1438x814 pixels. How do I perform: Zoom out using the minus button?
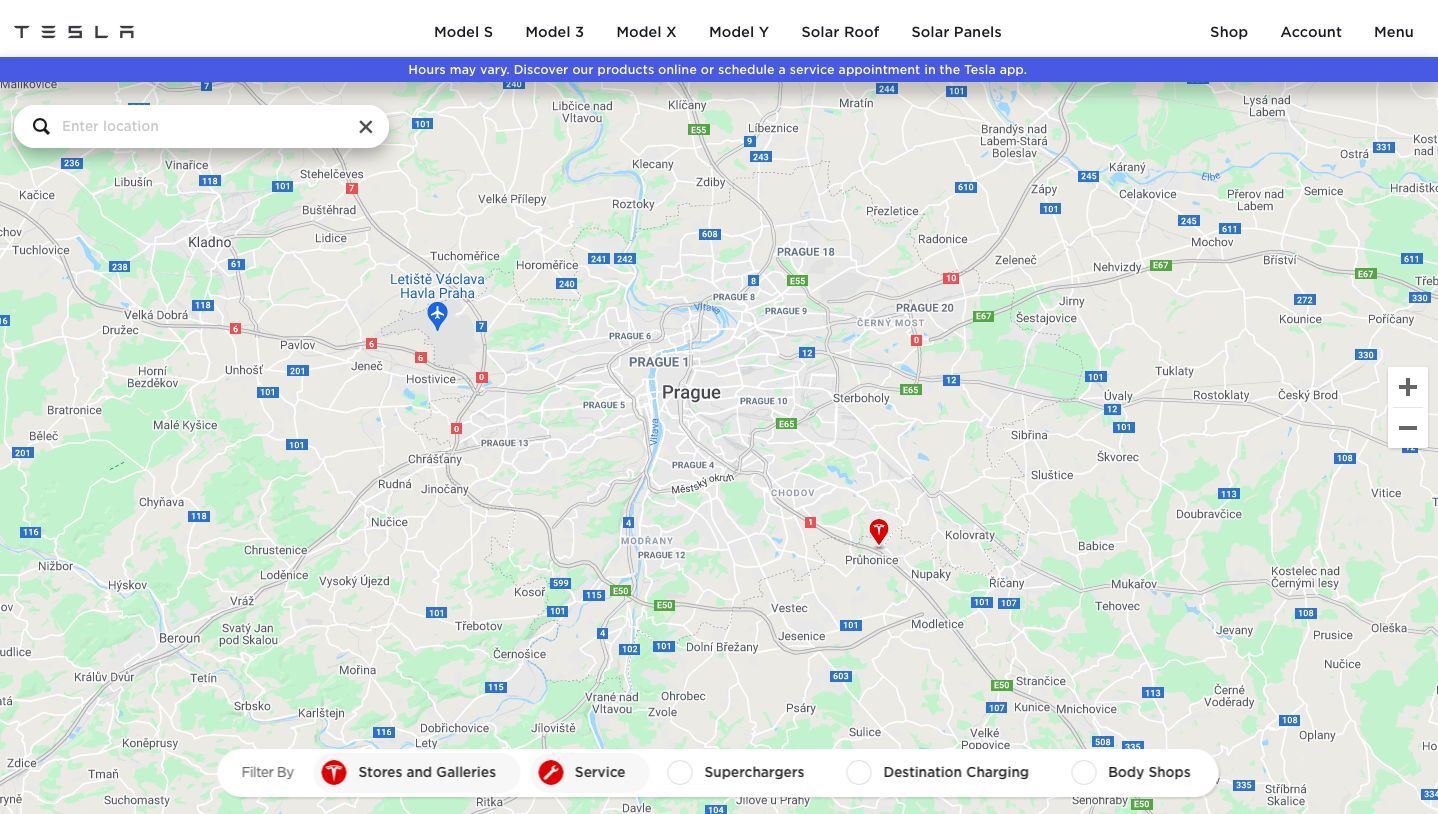click(x=1407, y=428)
